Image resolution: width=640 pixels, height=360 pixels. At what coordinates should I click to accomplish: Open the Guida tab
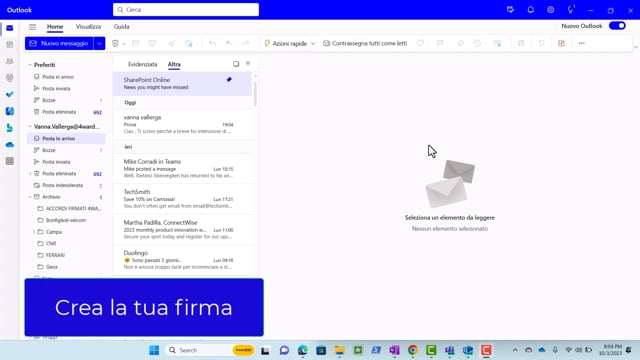[121, 27]
